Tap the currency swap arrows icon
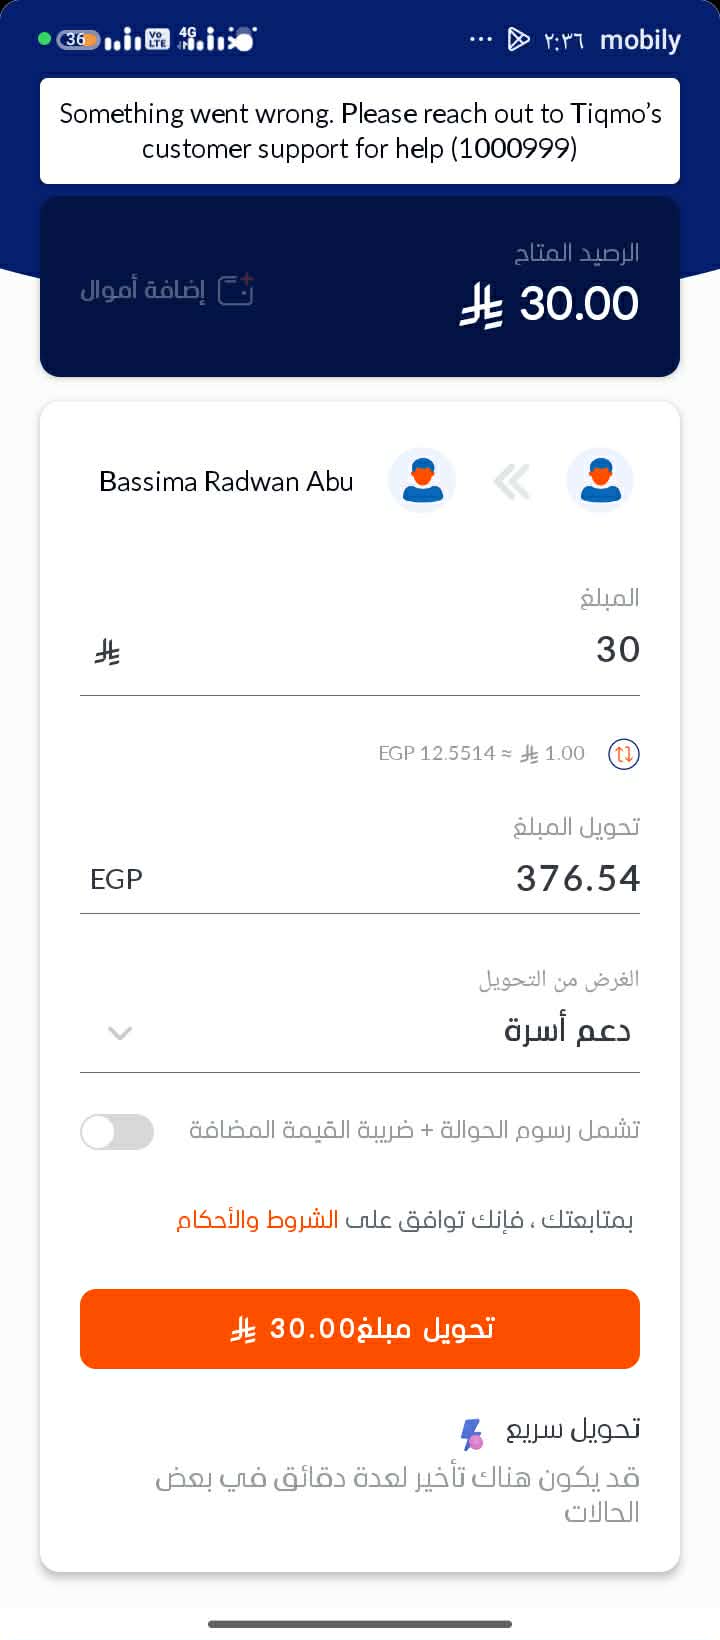Screen dimensions: 720x1640 click(624, 754)
